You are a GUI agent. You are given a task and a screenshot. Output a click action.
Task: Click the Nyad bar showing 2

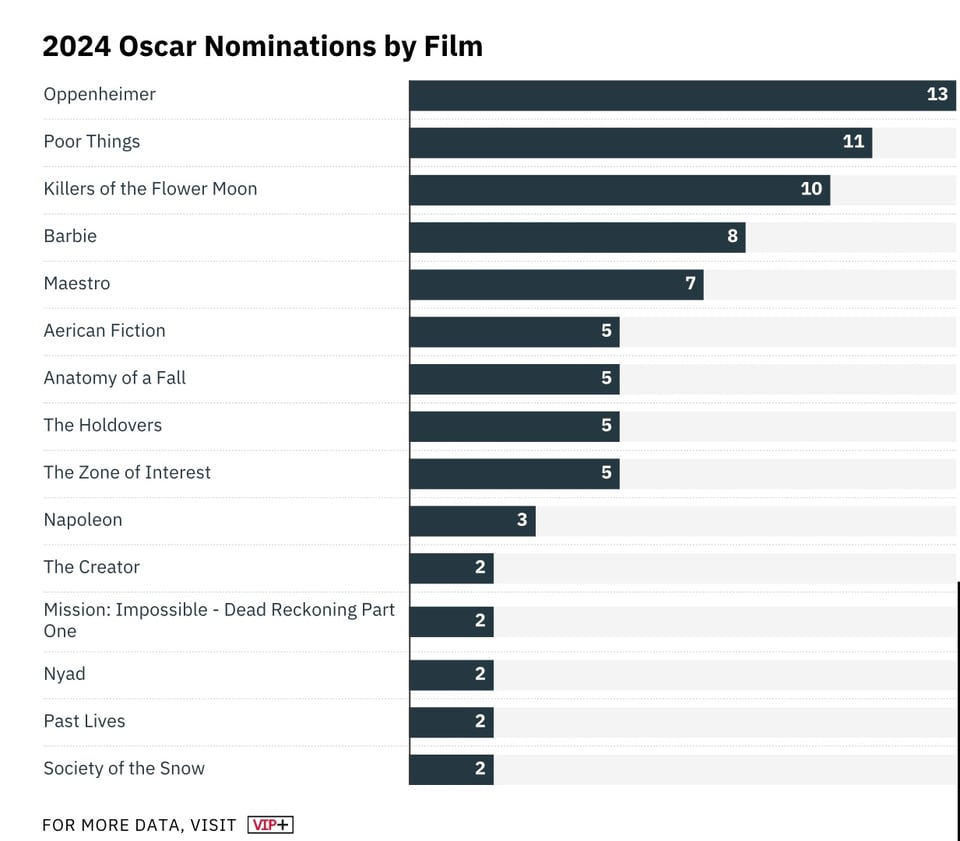click(x=451, y=675)
